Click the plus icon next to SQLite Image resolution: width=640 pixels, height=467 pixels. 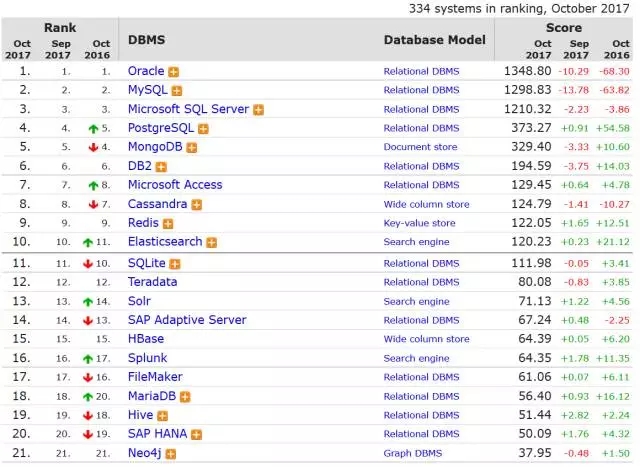175,264
